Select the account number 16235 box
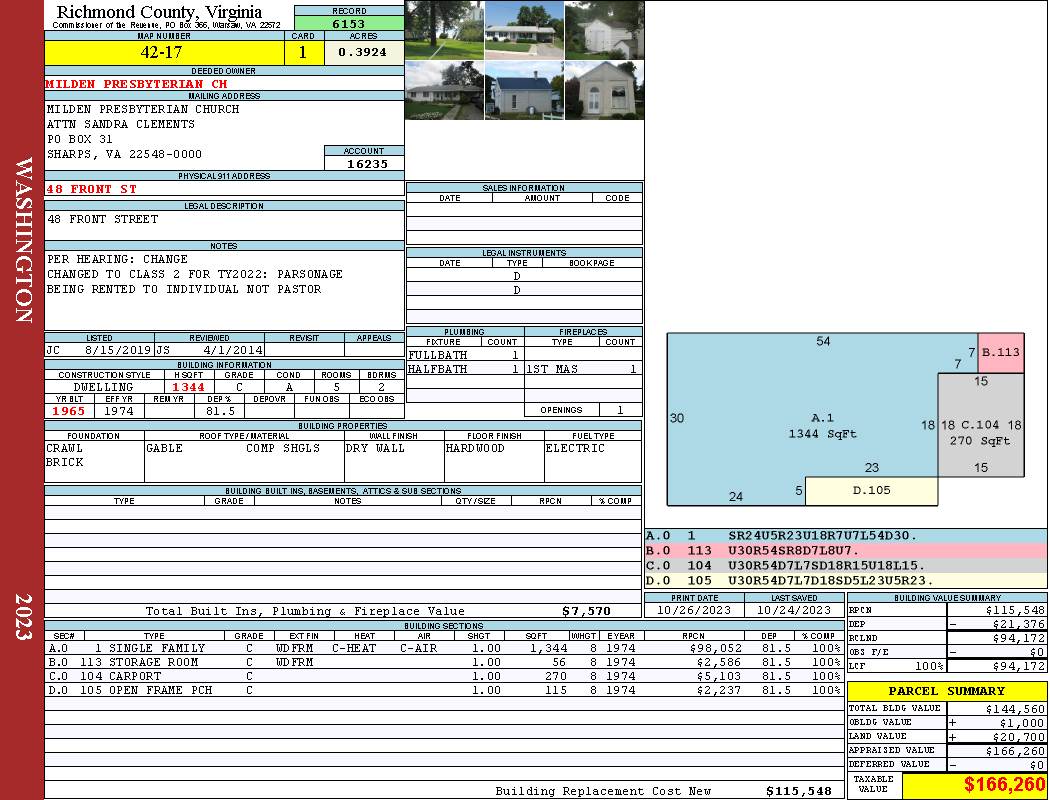 coord(364,163)
